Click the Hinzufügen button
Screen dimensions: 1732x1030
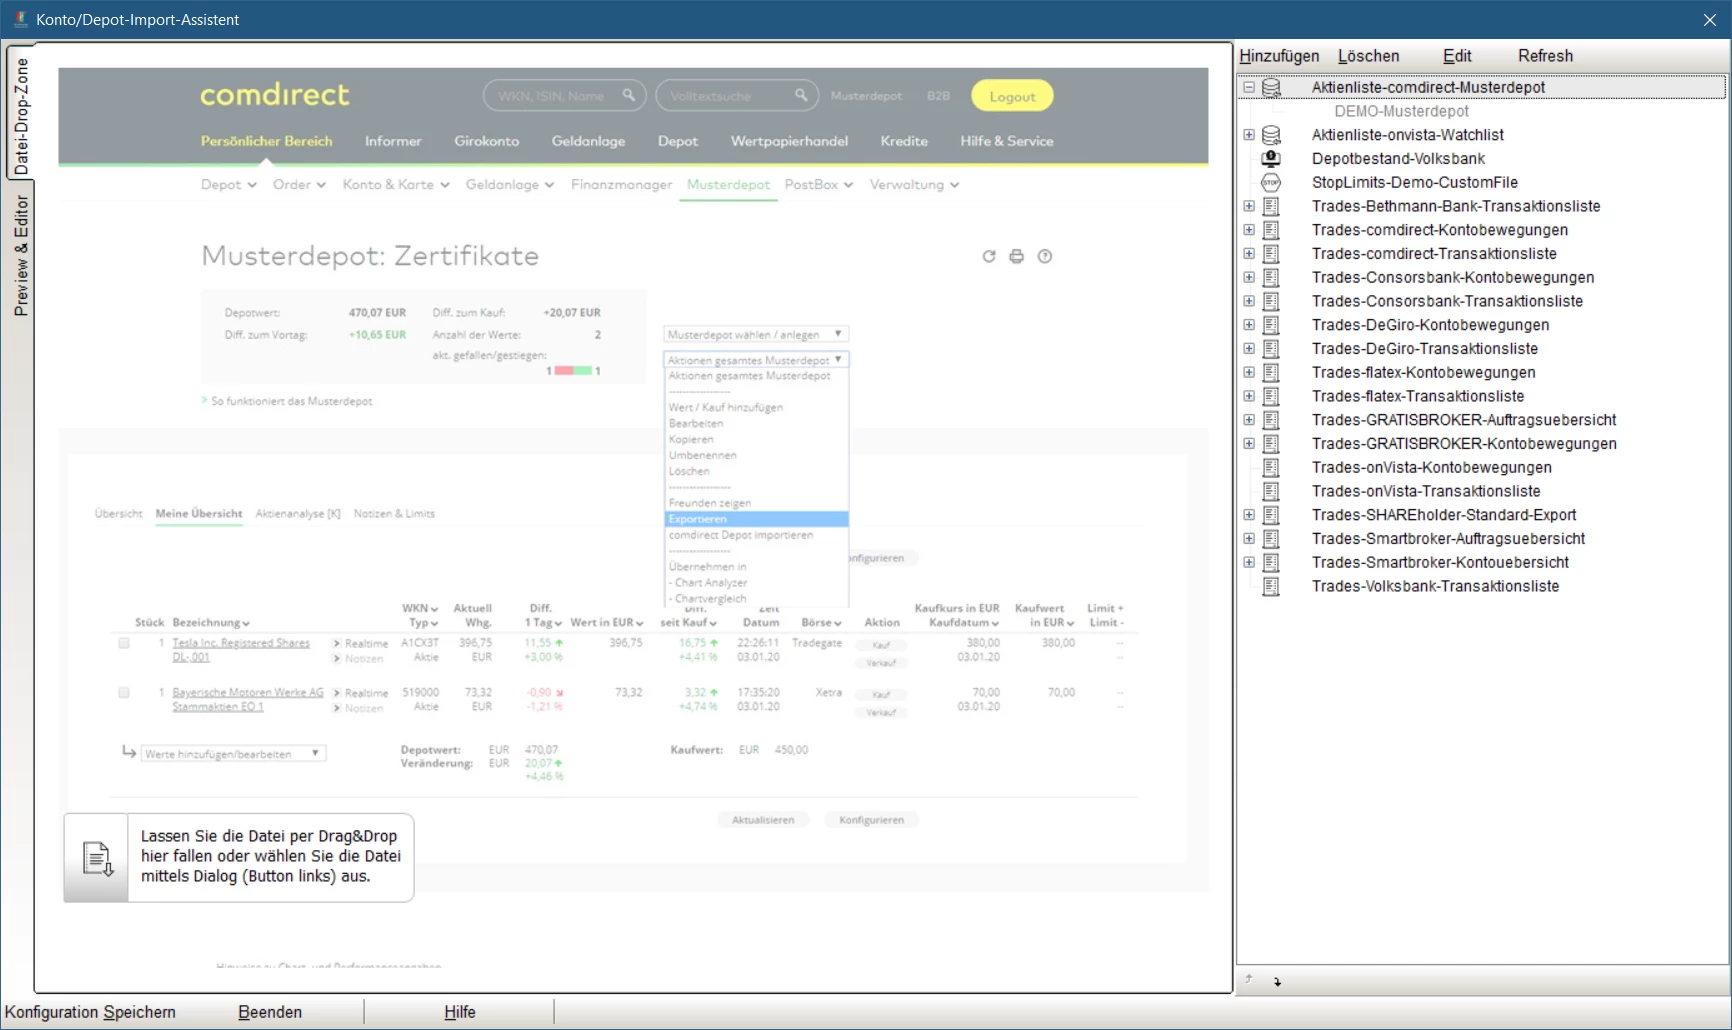(1279, 56)
